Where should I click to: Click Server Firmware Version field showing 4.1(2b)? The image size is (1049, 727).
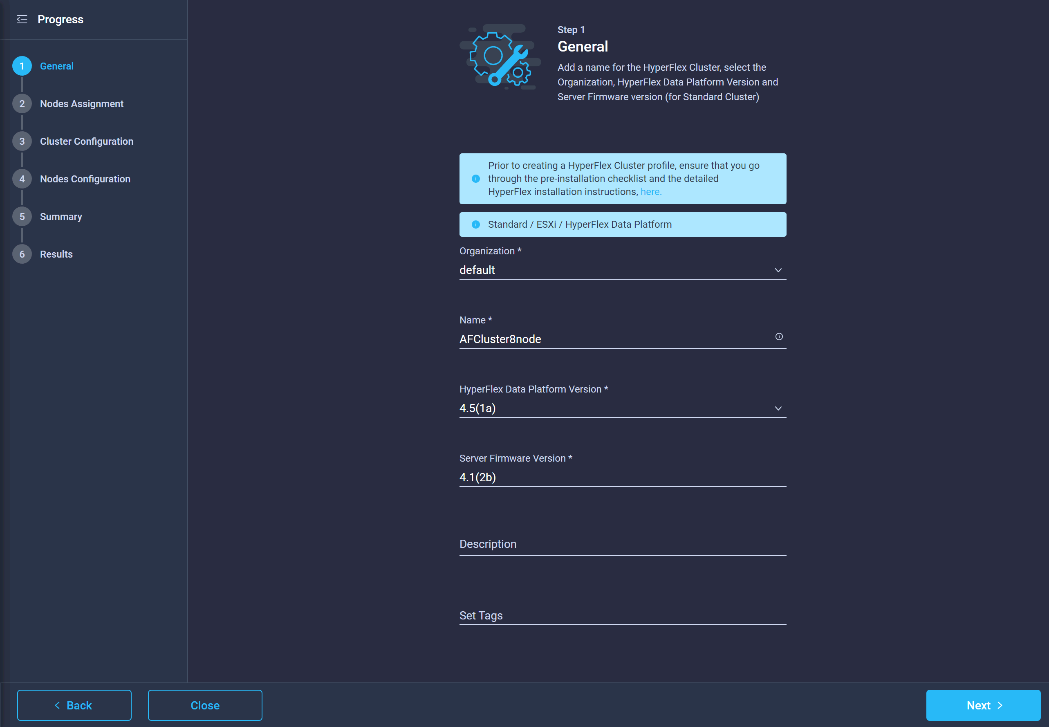[622, 478]
